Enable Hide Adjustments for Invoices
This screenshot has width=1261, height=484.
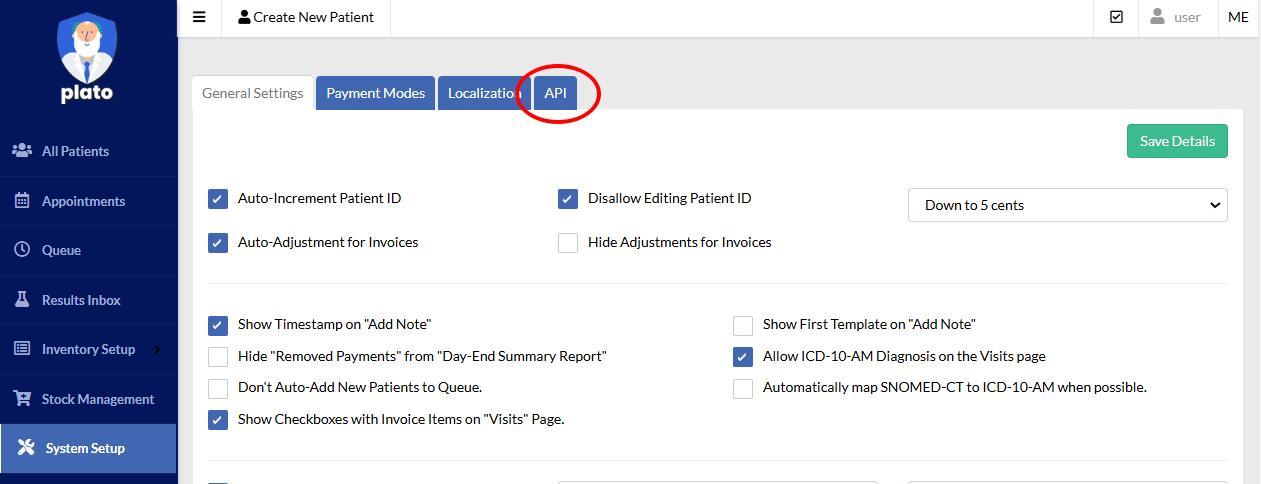(x=568, y=243)
